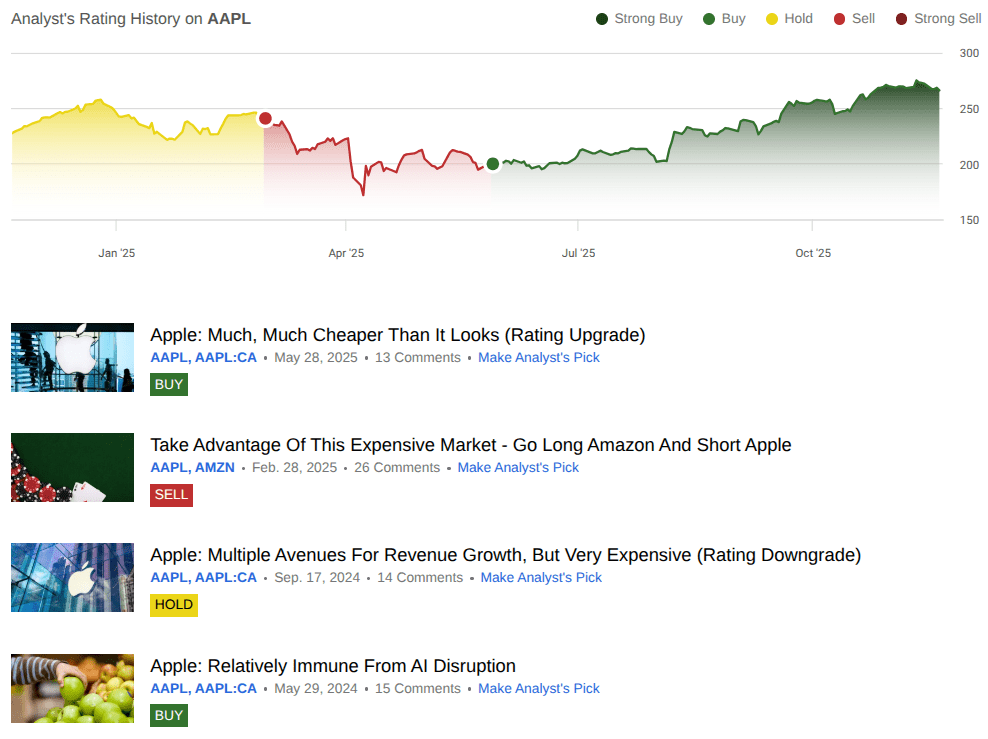The image size is (988, 739).
Task: Toggle the Hold series in the legend
Action: click(x=770, y=18)
